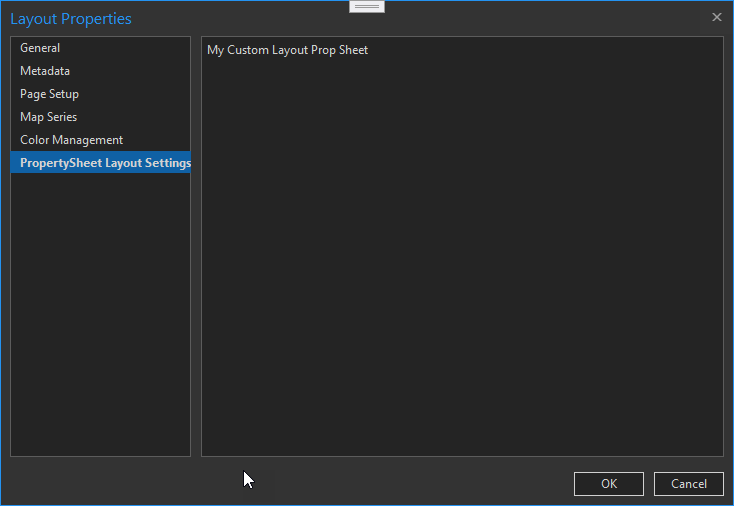
Task: Click blank space right of the General entry
Action: [x=130, y=48]
